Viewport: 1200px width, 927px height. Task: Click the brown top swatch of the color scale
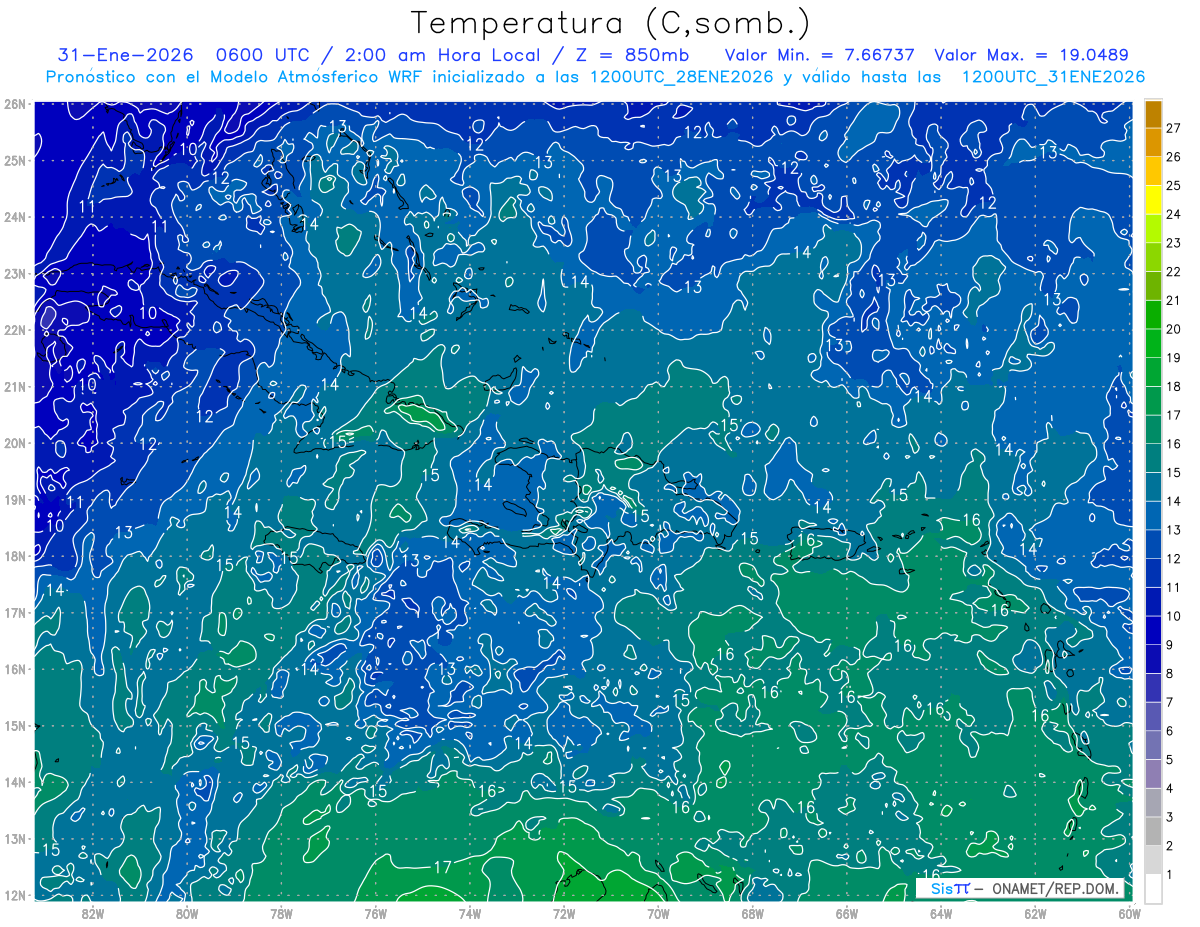(1153, 115)
